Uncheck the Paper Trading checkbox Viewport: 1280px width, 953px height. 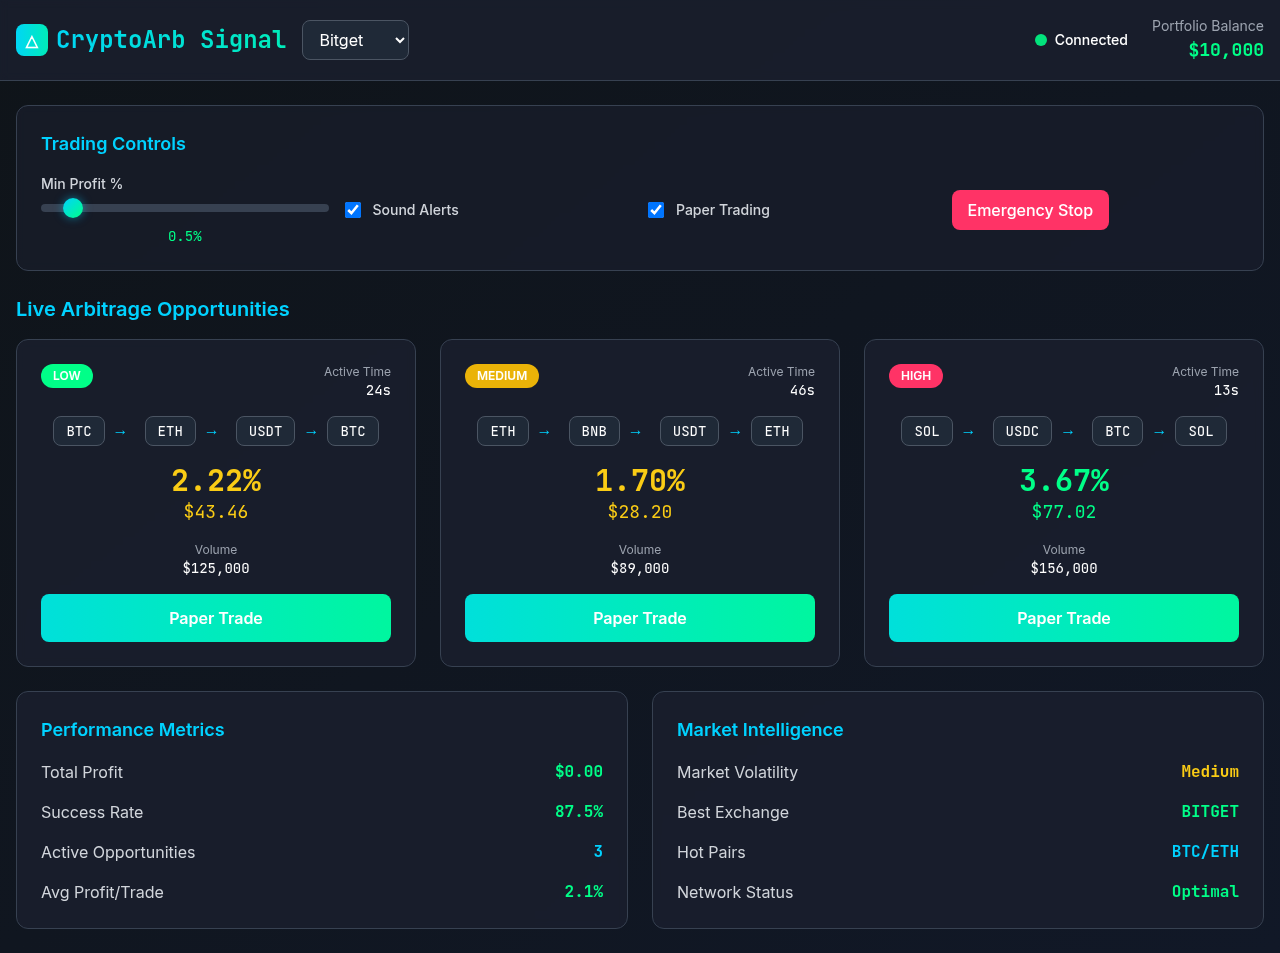coord(655,210)
